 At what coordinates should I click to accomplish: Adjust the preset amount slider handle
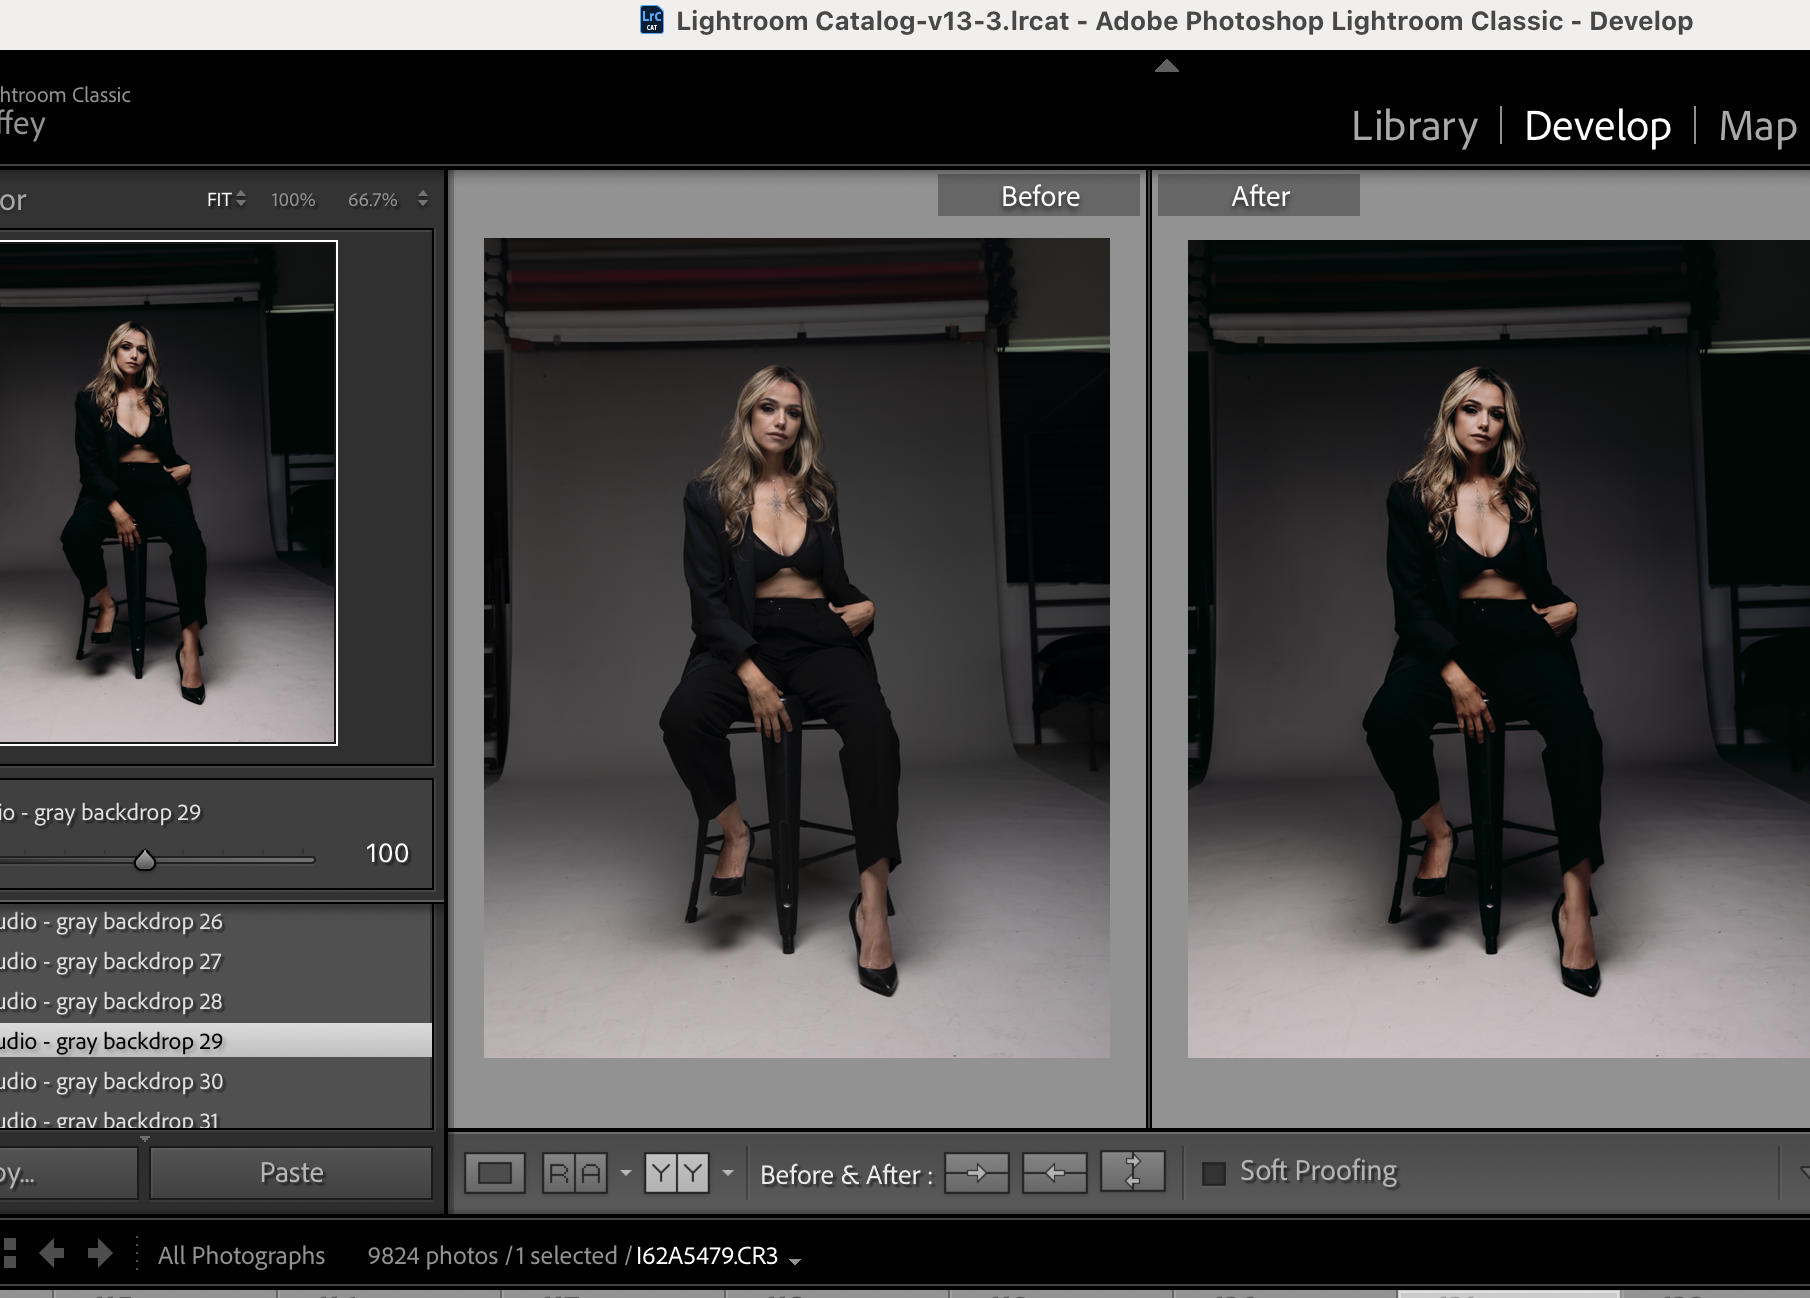[x=145, y=860]
